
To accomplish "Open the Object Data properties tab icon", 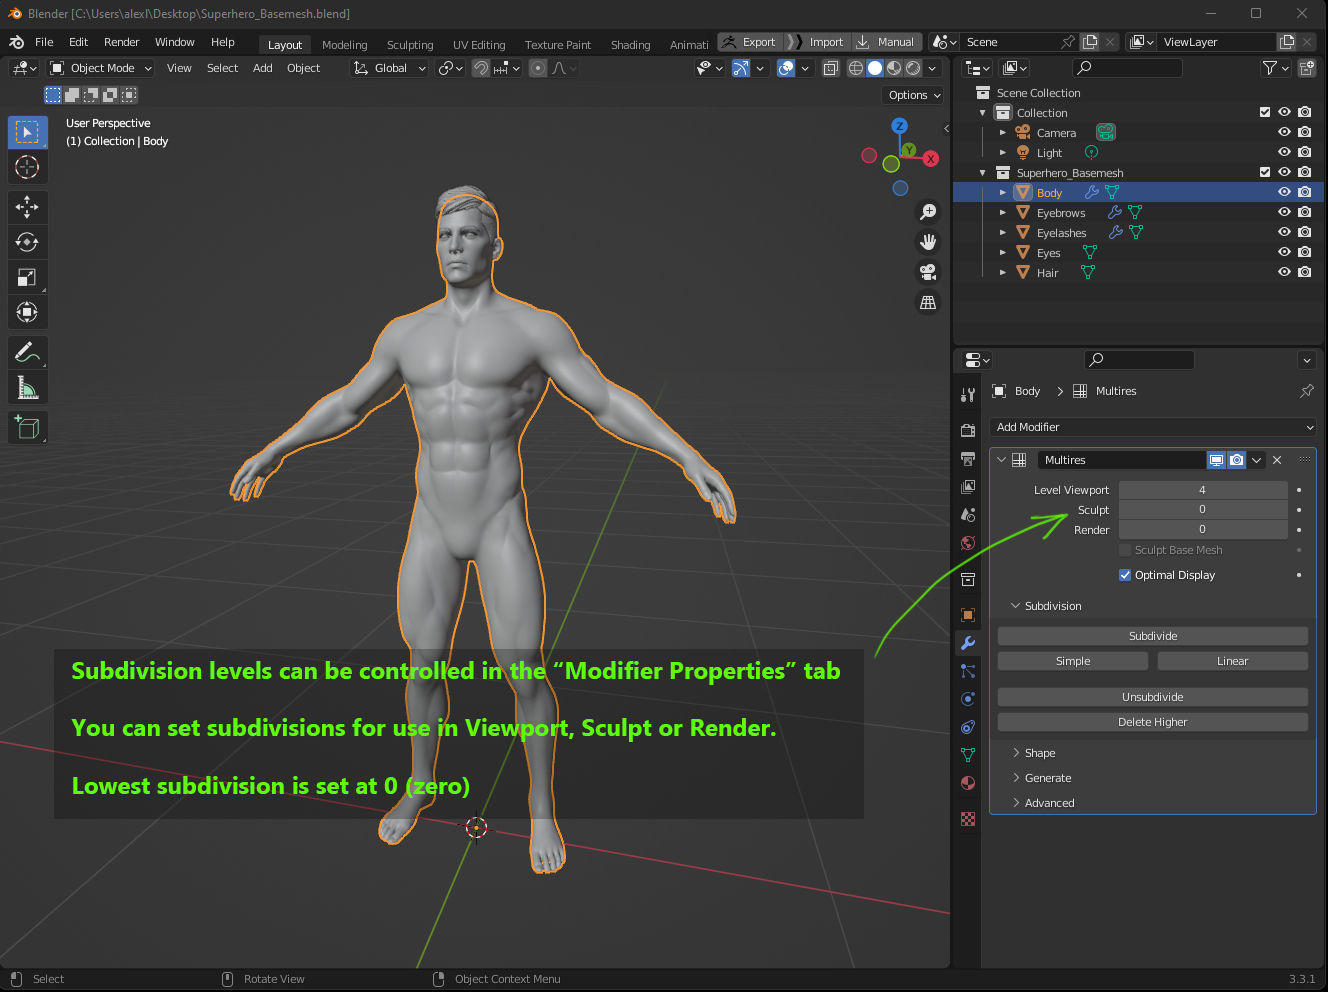I will point(967,755).
